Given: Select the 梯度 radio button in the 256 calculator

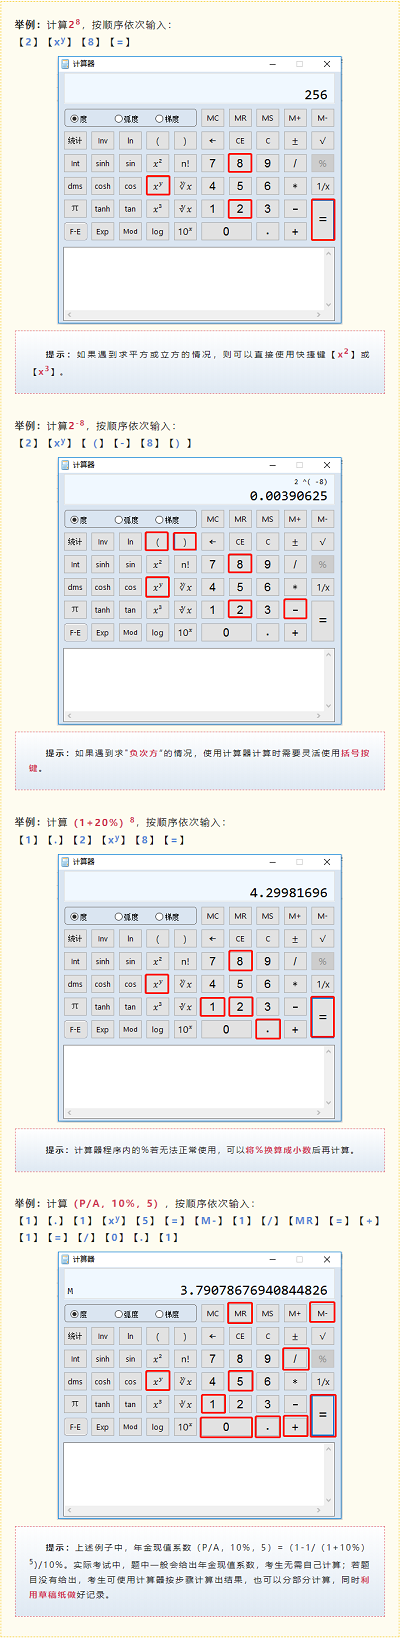Looking at the screenshot, I should pos(166,118).
